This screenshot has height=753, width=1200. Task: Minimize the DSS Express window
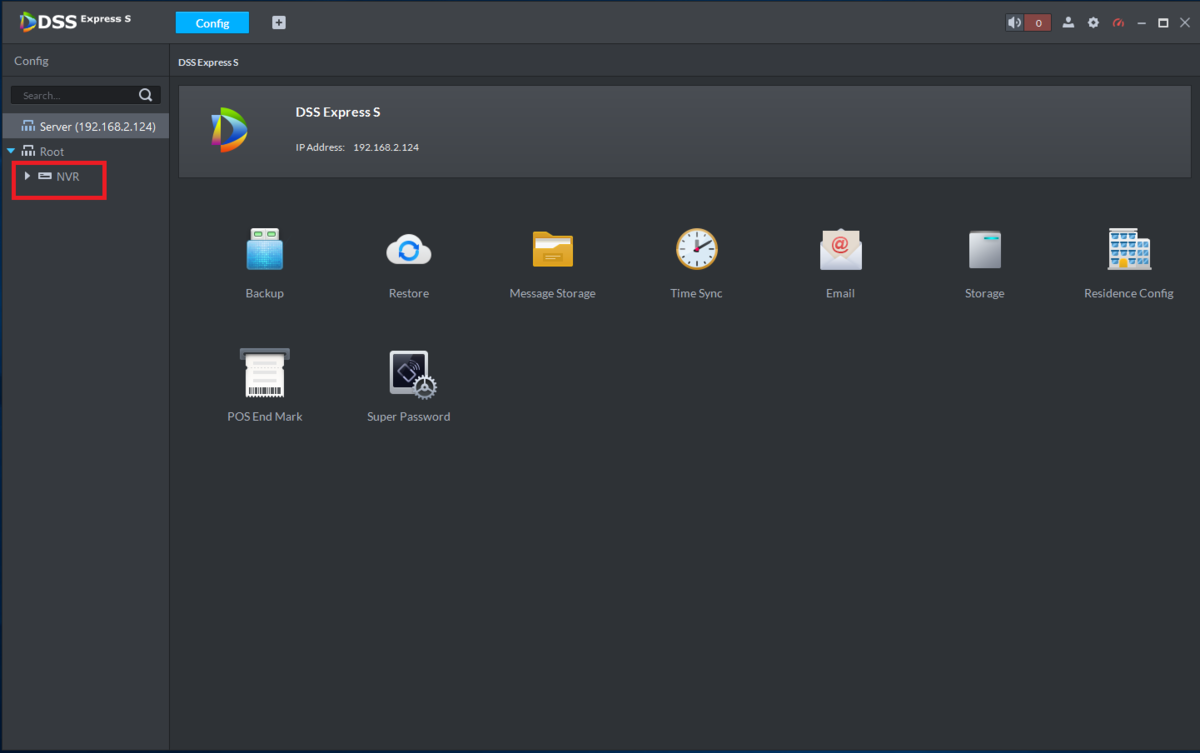pyautogui.click(x=1142, y=22)
